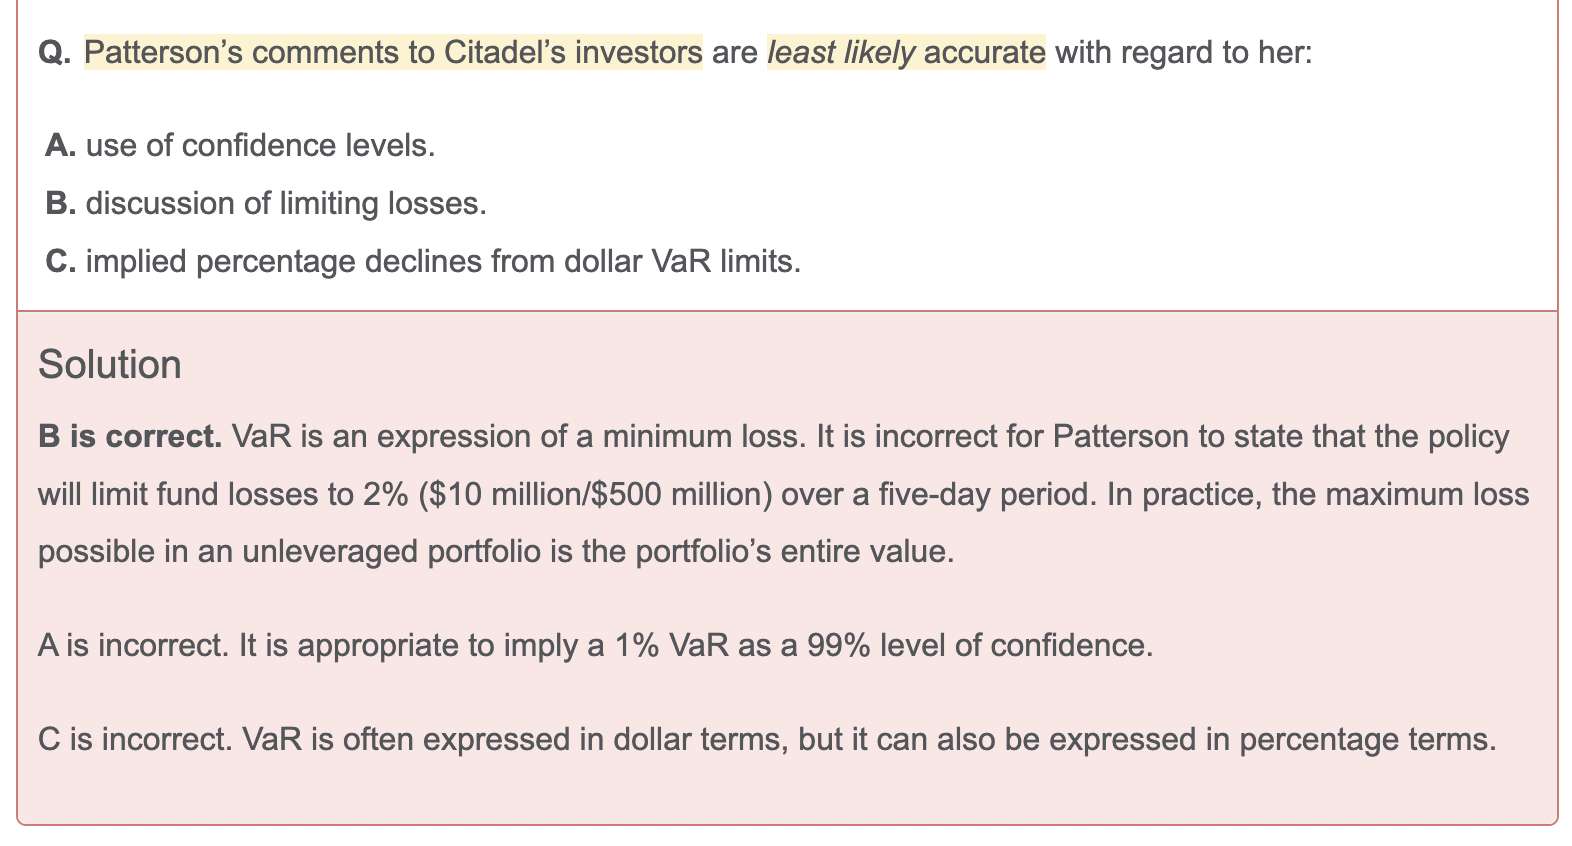Select answer option B letter

(x=61, y=204)
